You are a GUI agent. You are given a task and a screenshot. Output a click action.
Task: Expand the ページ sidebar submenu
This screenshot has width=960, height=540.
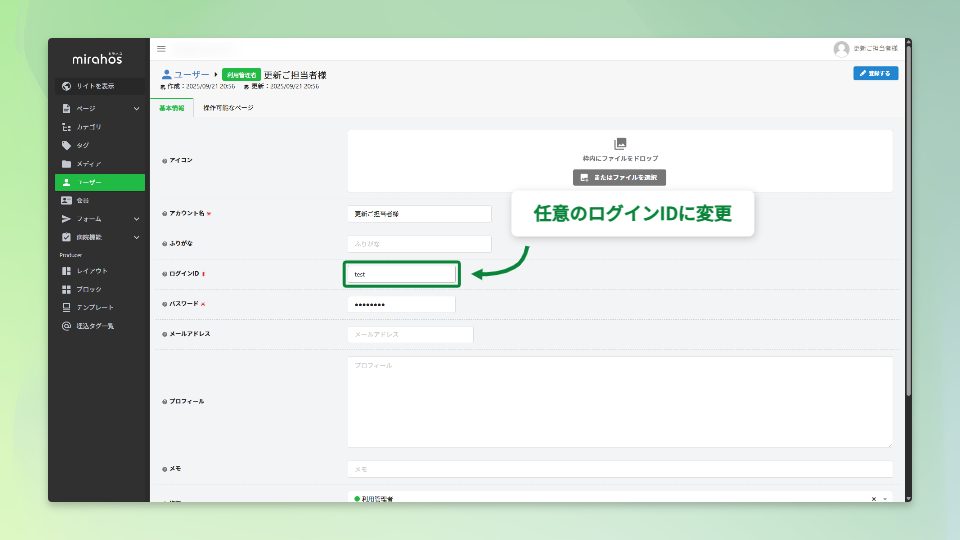point(137,108)
